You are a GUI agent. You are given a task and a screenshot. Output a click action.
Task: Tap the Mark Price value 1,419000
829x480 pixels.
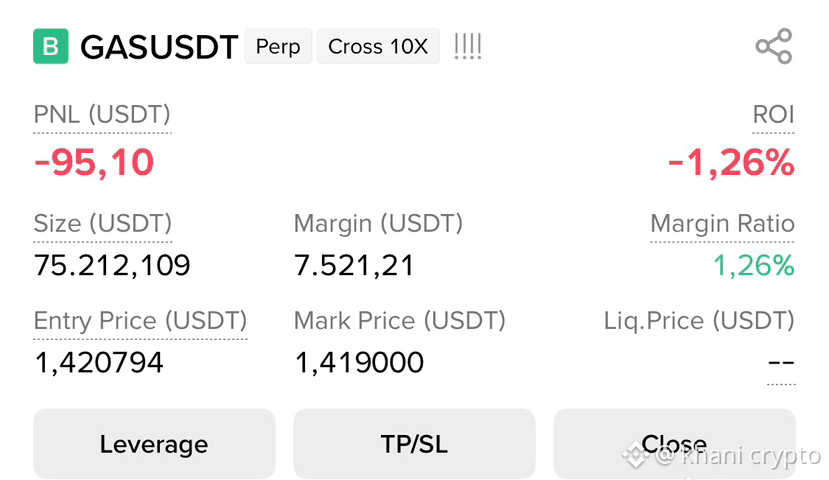click(x=359, y=363)
